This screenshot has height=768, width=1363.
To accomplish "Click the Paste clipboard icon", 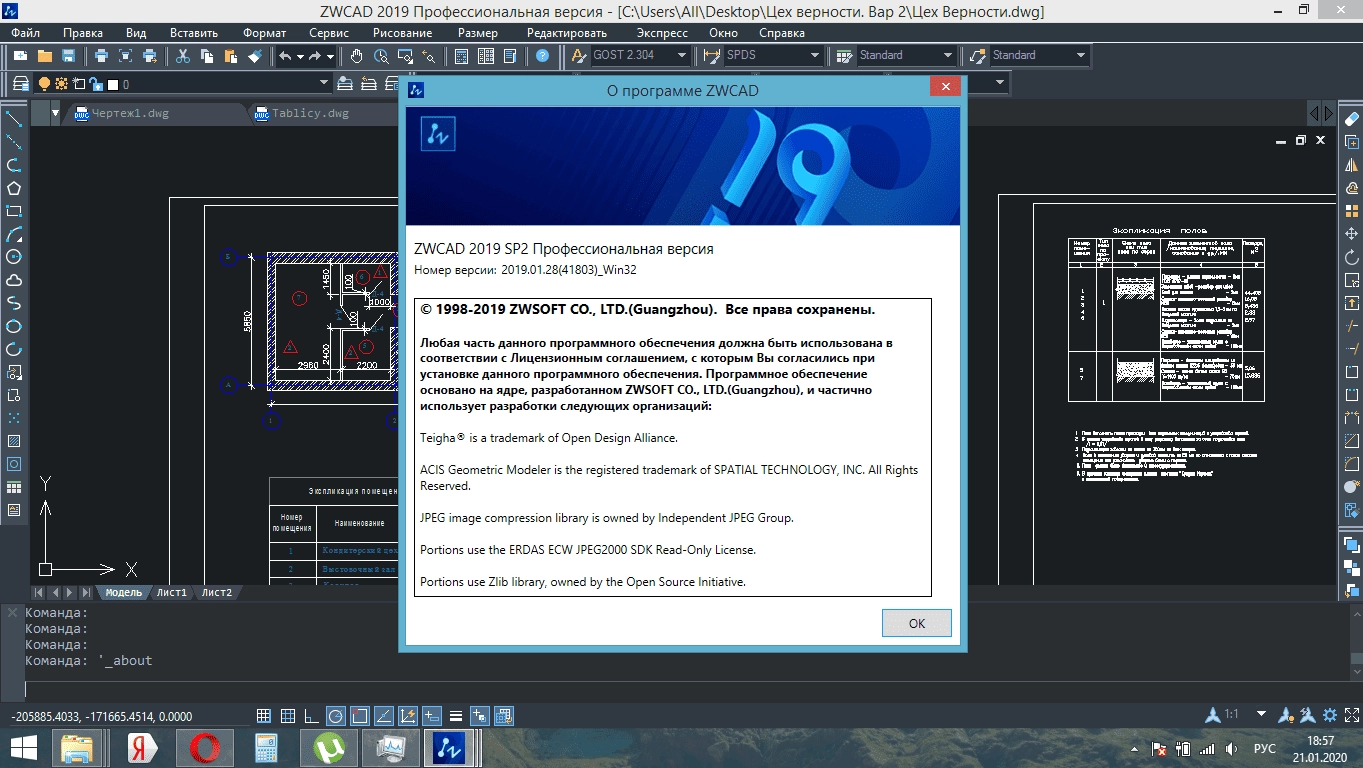I will pyautogui.click(x=230, y=56).
